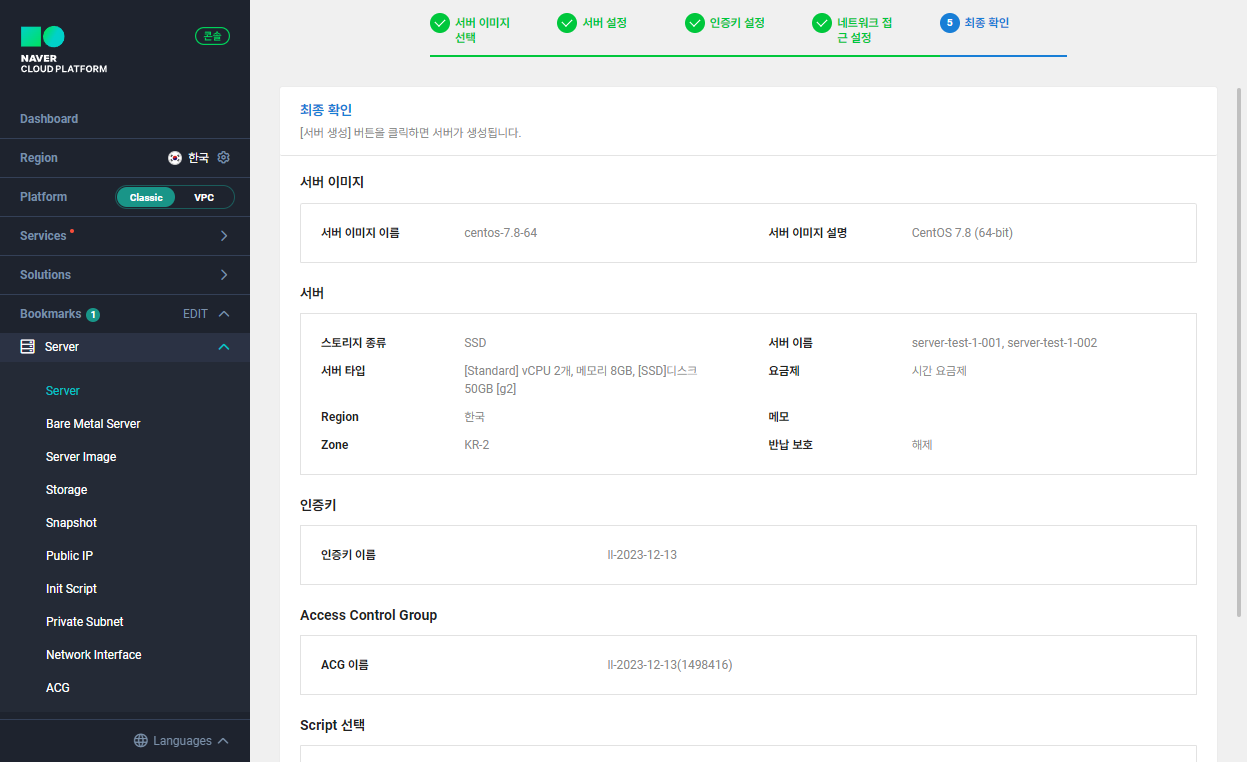Click the blue step 5 badge on 최종 확인

[x=951, y=22]
